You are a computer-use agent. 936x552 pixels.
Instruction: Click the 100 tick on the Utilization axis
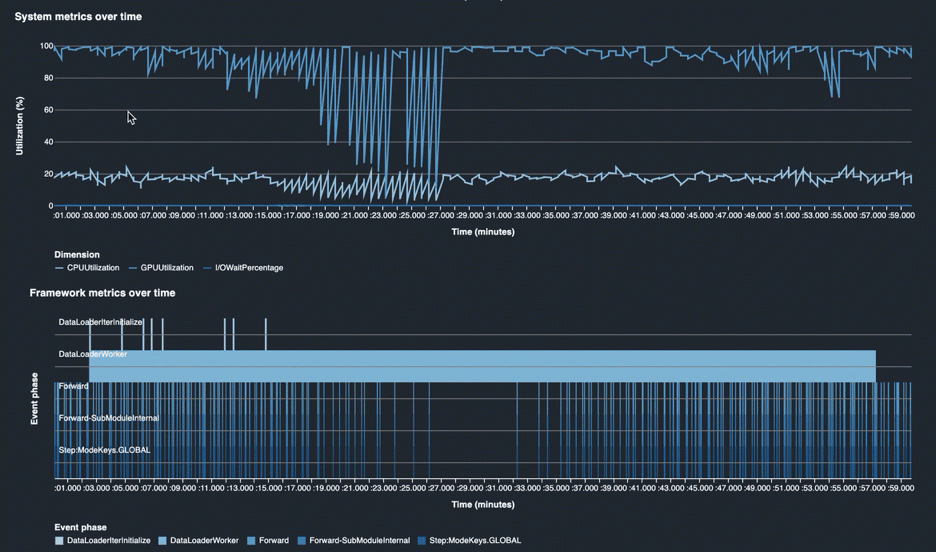(x=45, y=46)
